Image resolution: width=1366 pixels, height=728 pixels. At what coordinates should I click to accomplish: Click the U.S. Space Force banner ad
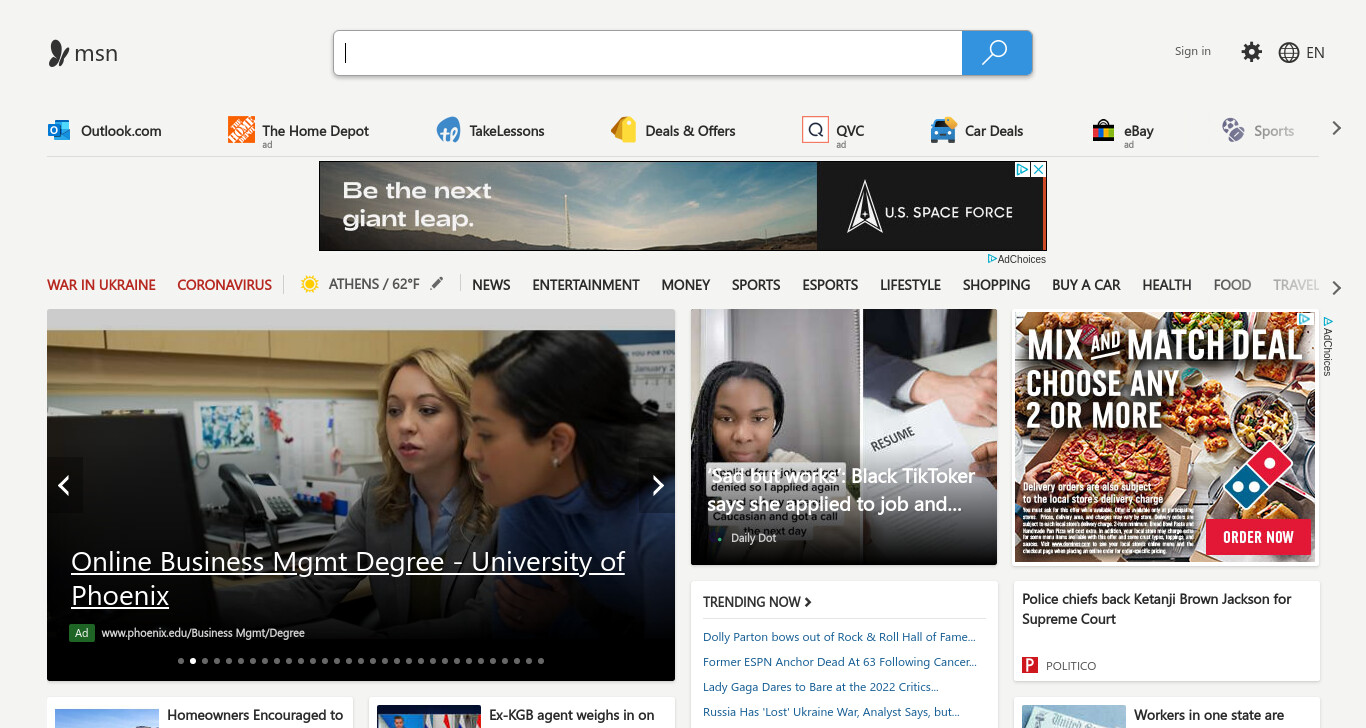click(x=682, y=206)
